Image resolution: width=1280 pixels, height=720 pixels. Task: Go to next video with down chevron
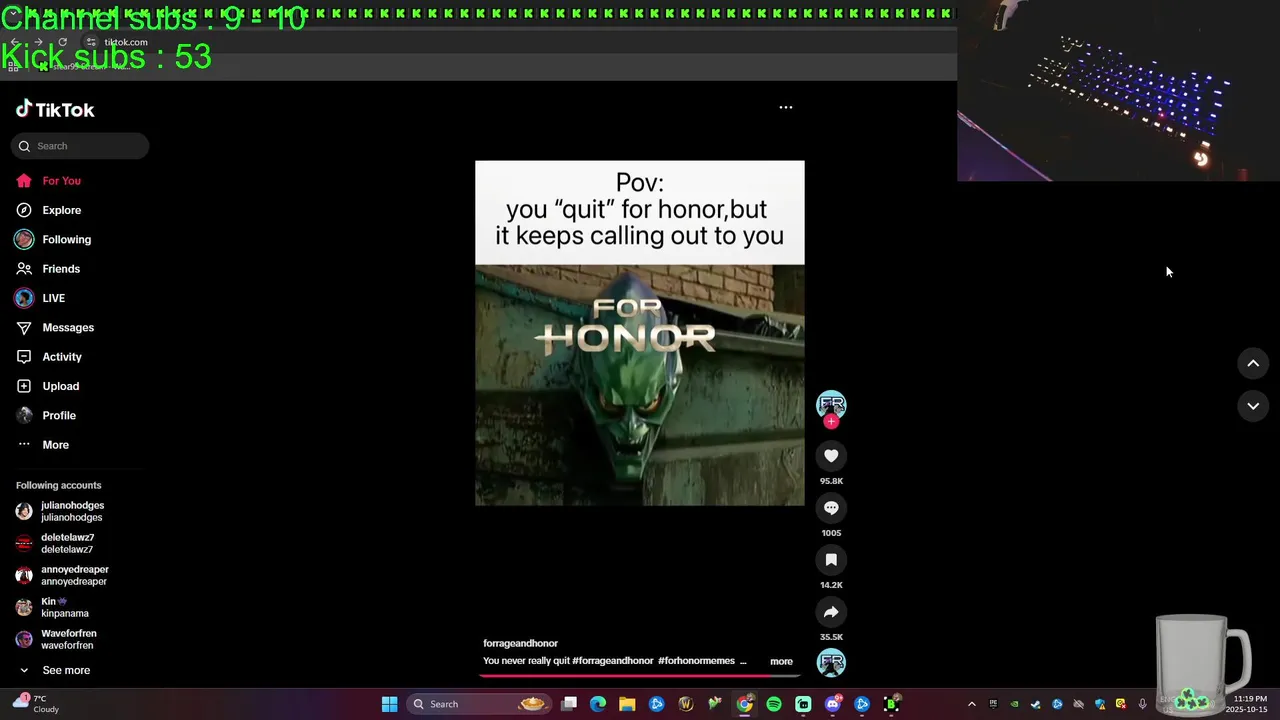coord(1253,406)
